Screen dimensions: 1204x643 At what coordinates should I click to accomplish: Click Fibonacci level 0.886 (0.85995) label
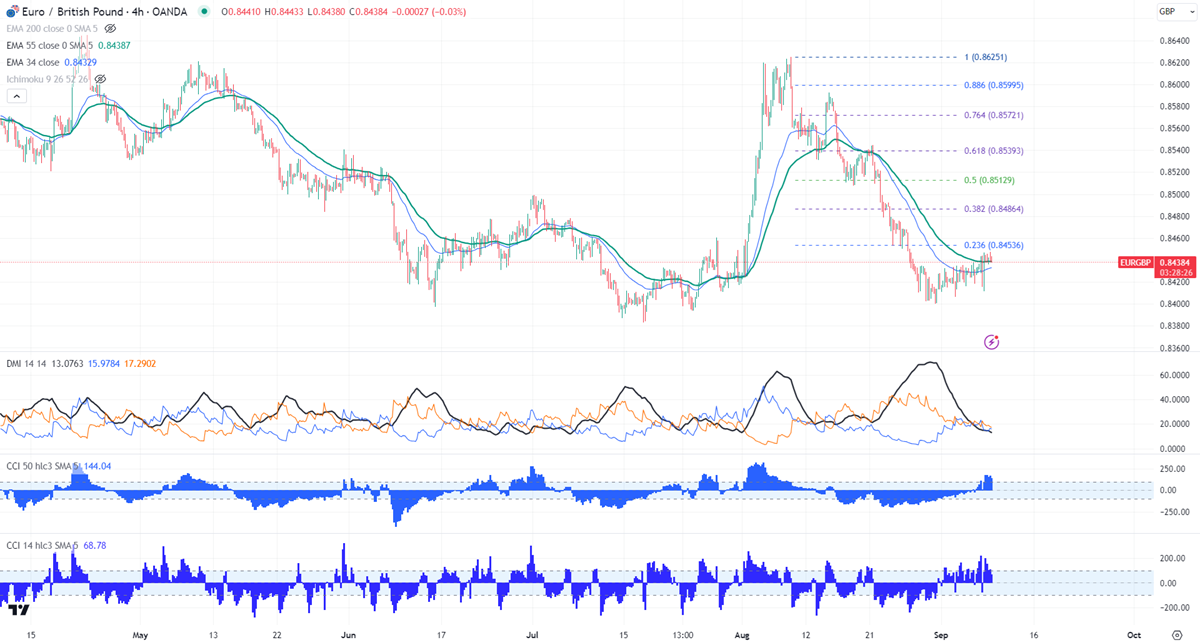(993, 85)
